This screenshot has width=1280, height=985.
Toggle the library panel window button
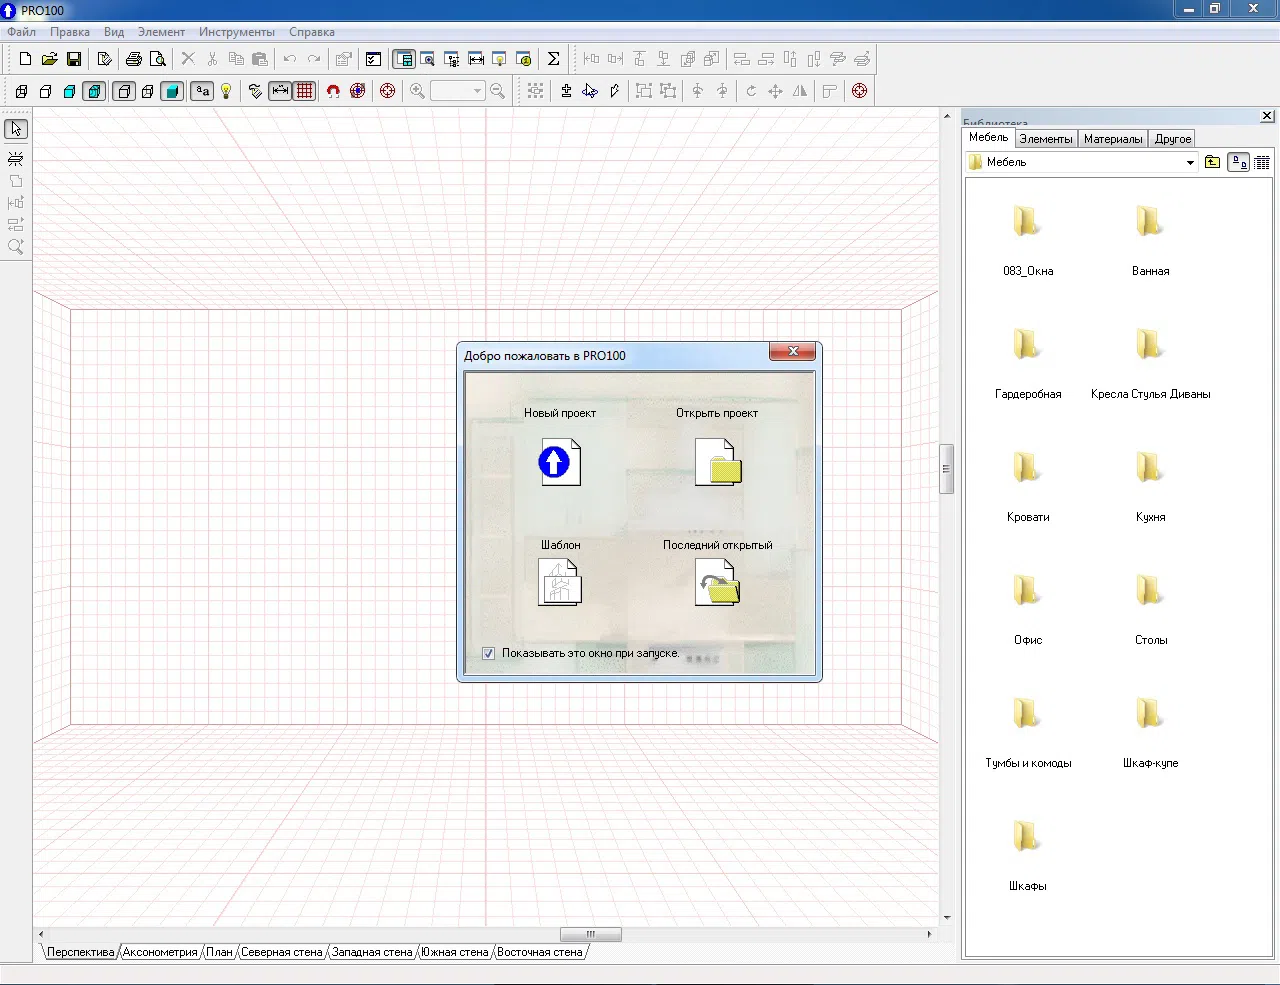[x=404, y=59]
